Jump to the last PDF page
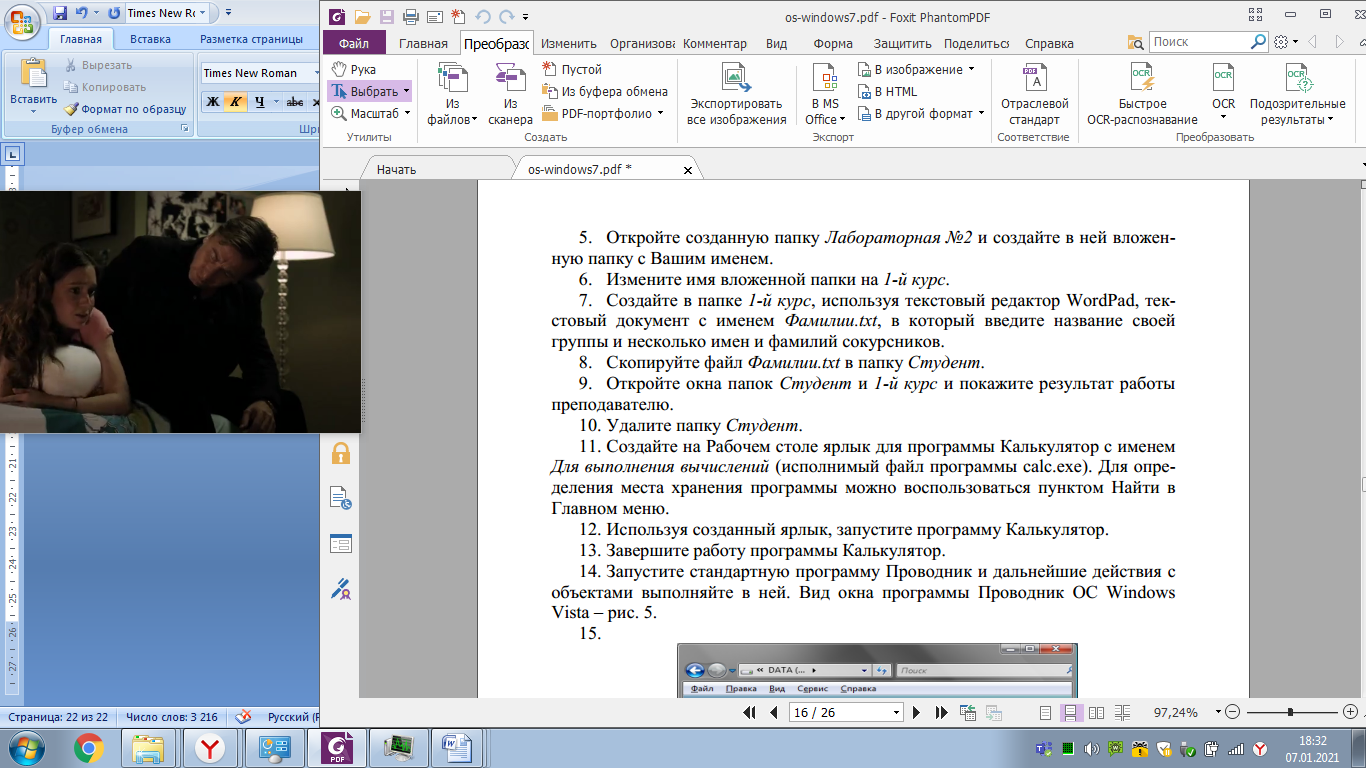Screen dimensions: 1366x768 coord(941,713)
